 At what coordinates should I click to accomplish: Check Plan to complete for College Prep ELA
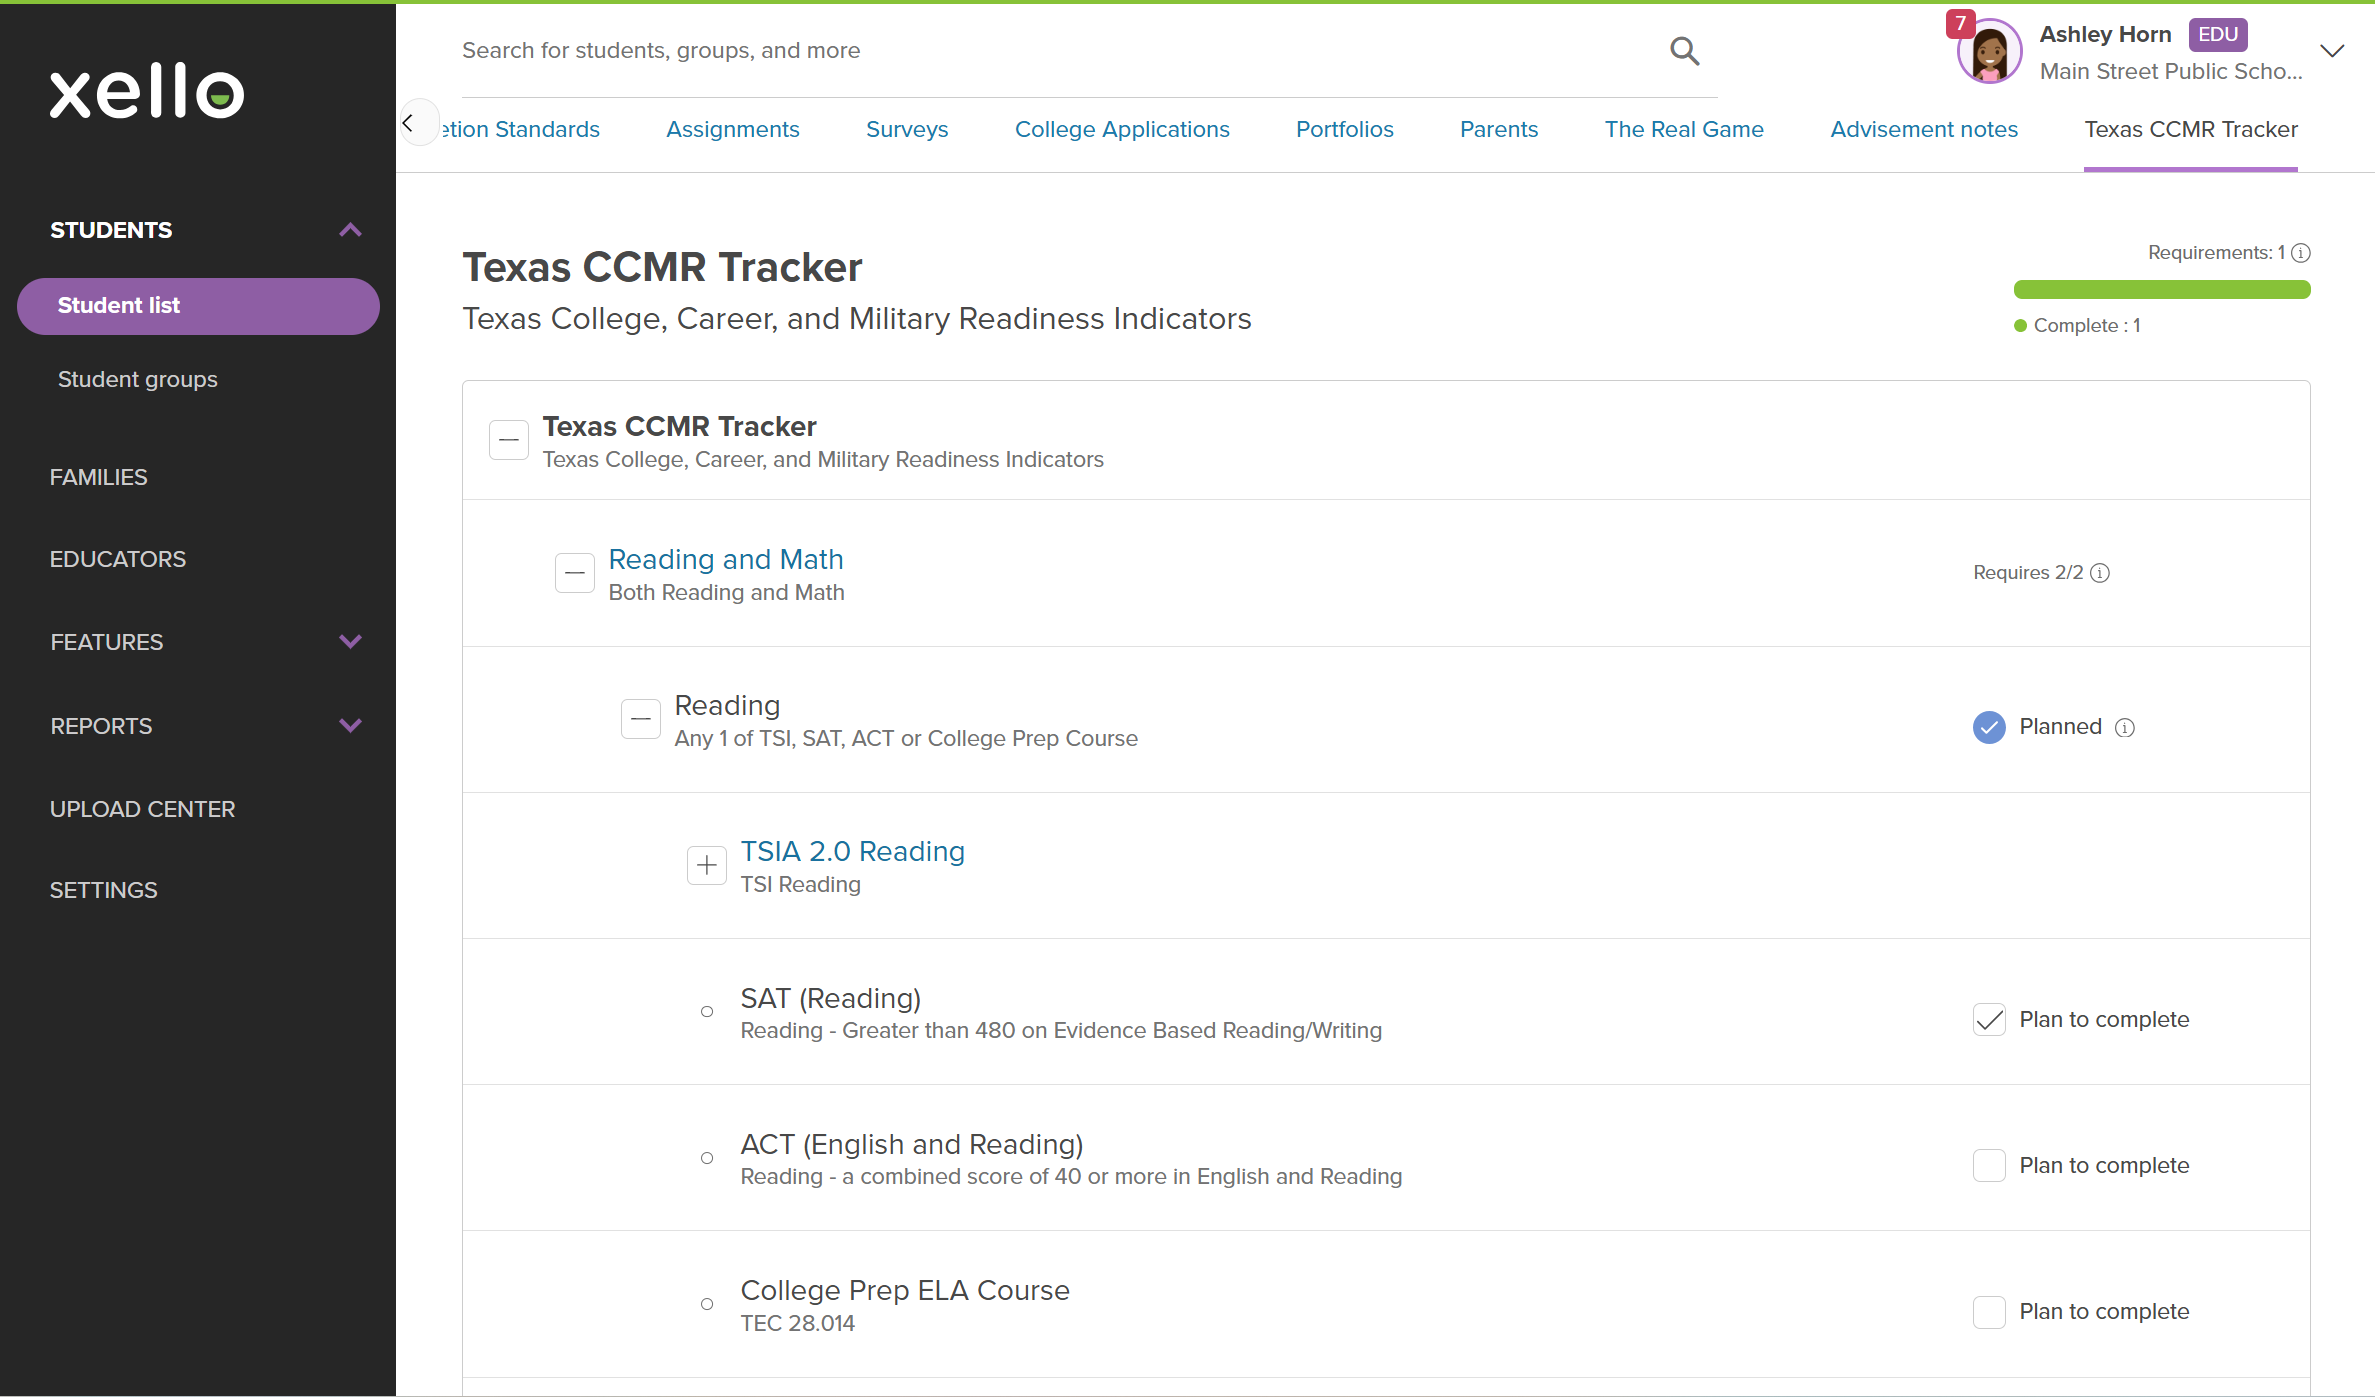tap(1988, 1312)
